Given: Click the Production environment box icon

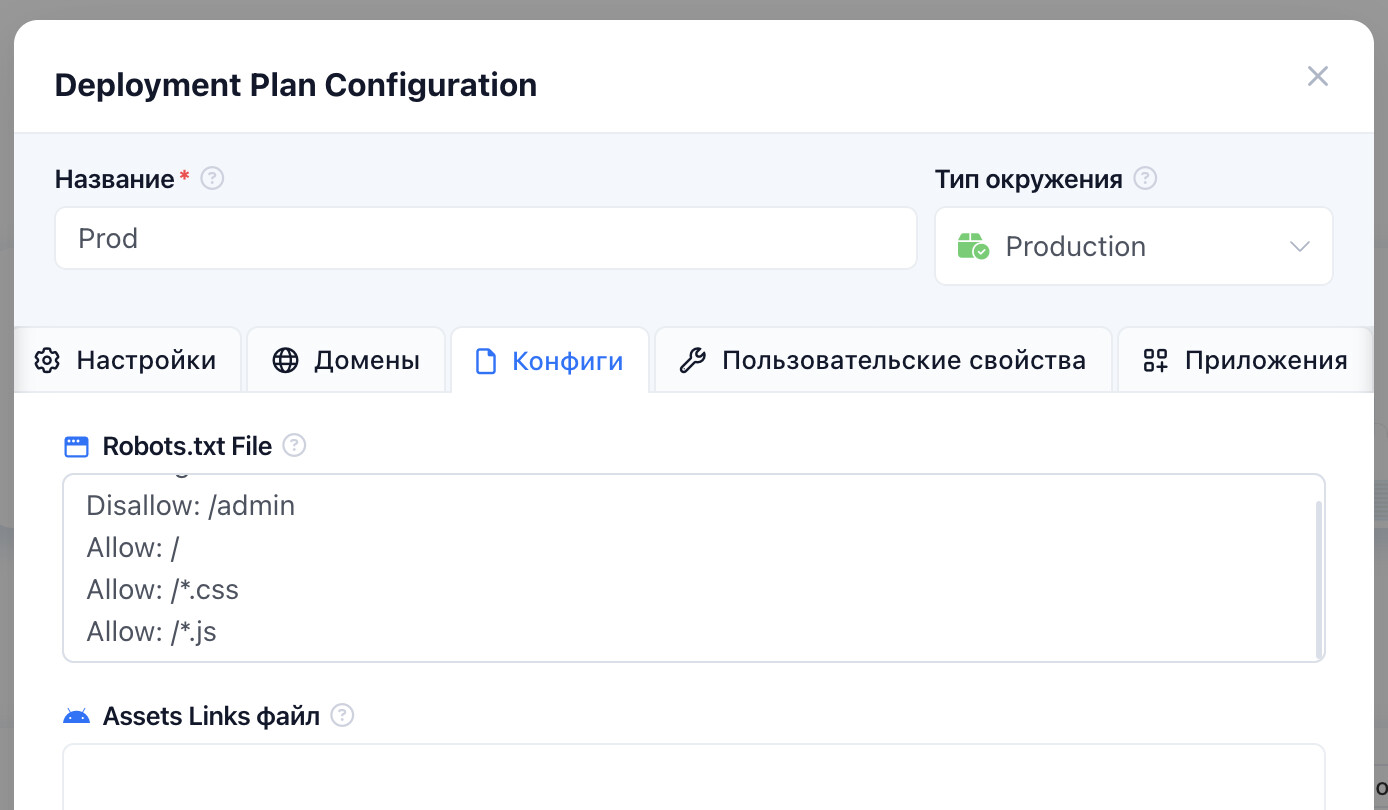Looking at the screenshot, I should [x=973, y=246].
